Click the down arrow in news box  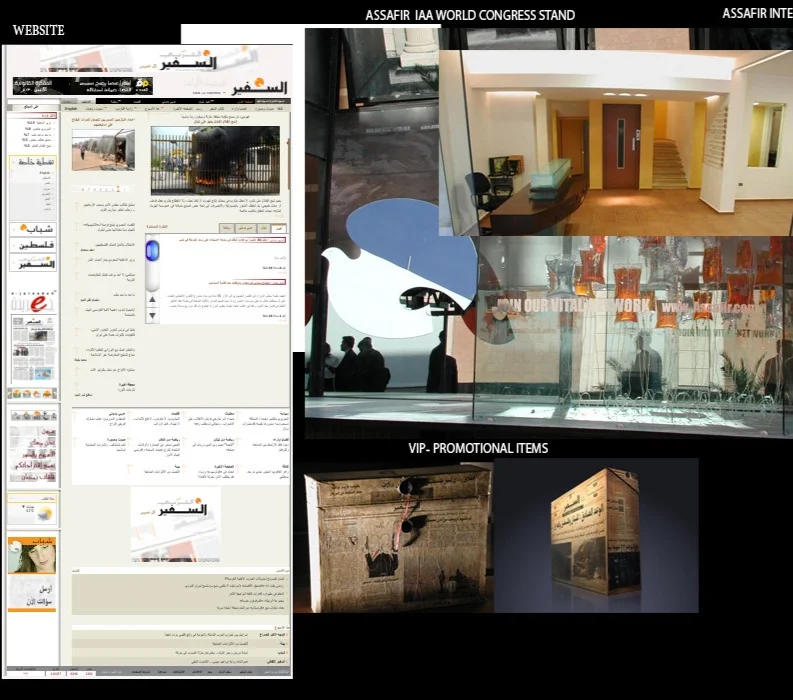(x=152, y=316)
